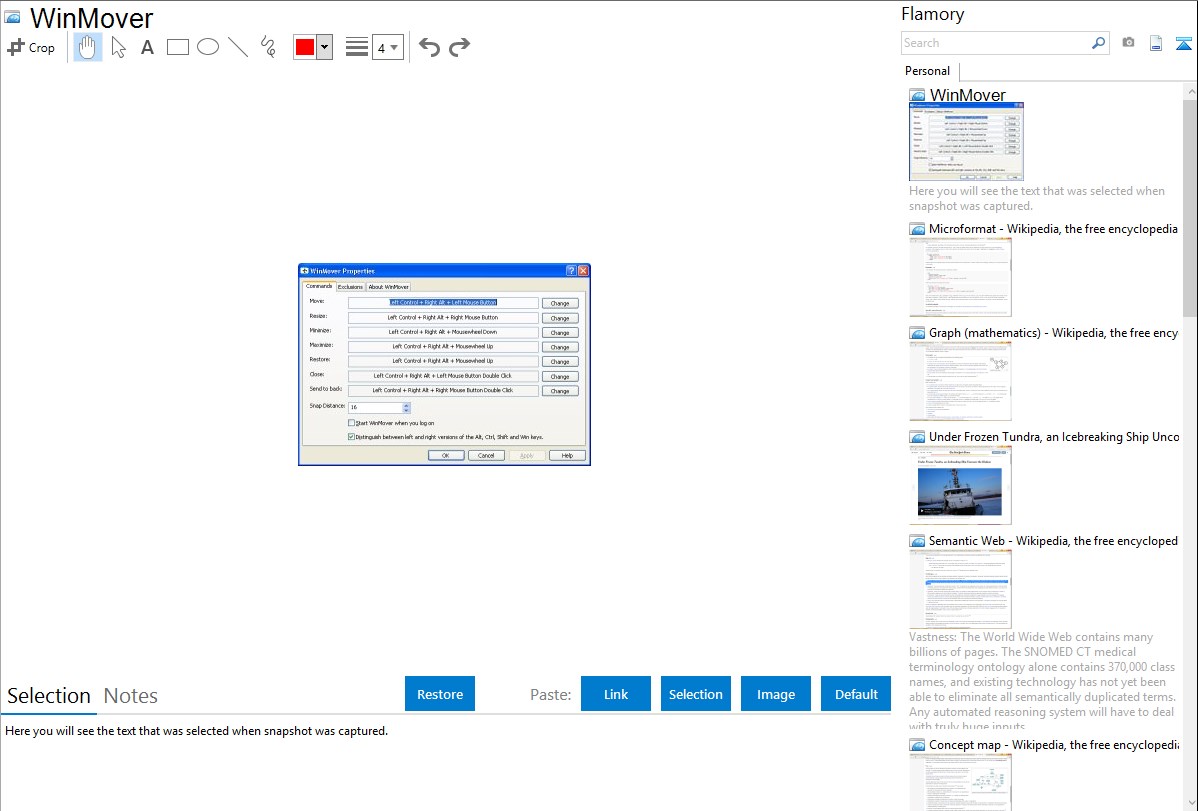Click the icon beside Microformat entry

point(917,229)
